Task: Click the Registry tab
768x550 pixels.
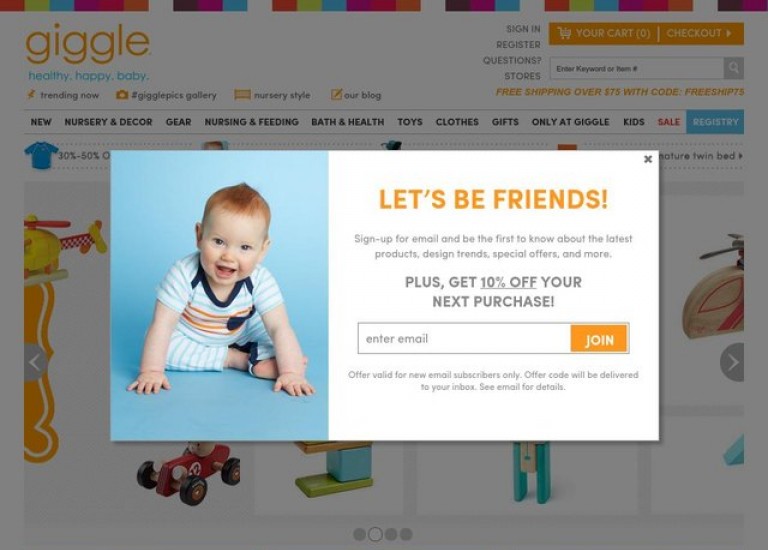Action: tap(715, 122)
